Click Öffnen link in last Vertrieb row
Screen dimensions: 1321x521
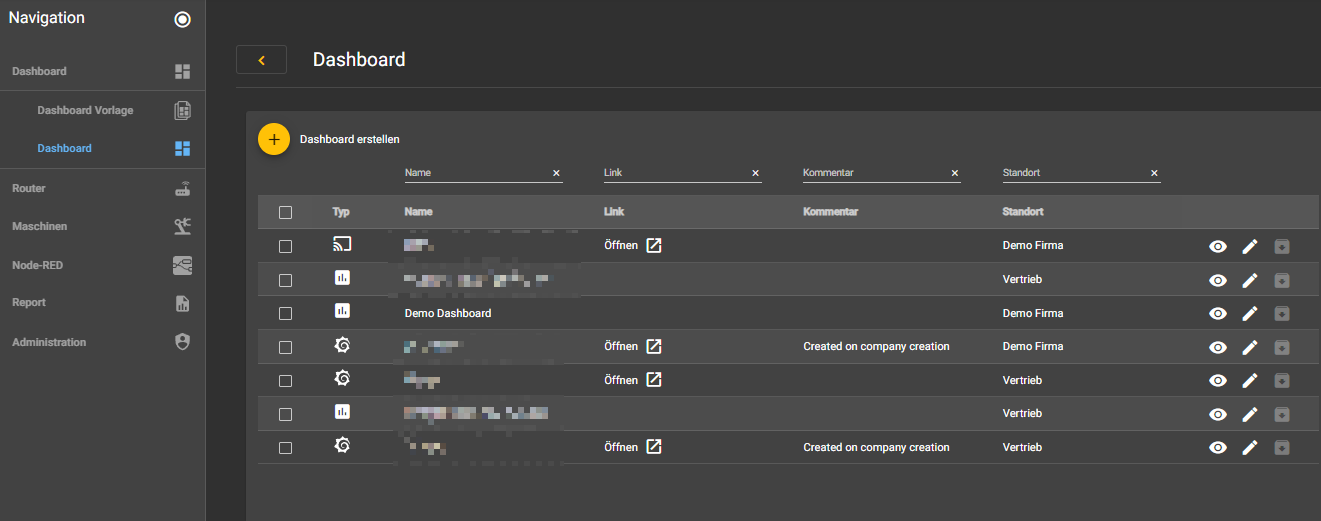coord(621,448)
